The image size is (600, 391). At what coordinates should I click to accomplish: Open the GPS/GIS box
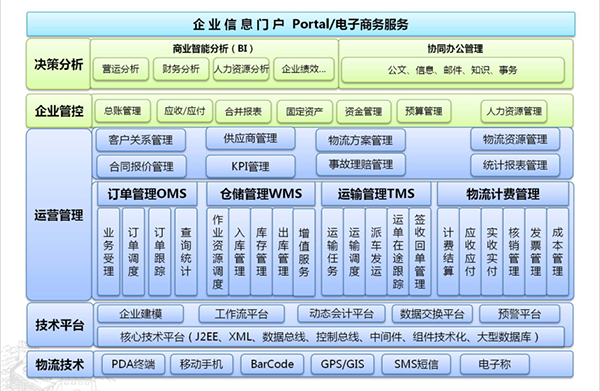point(342,364)
